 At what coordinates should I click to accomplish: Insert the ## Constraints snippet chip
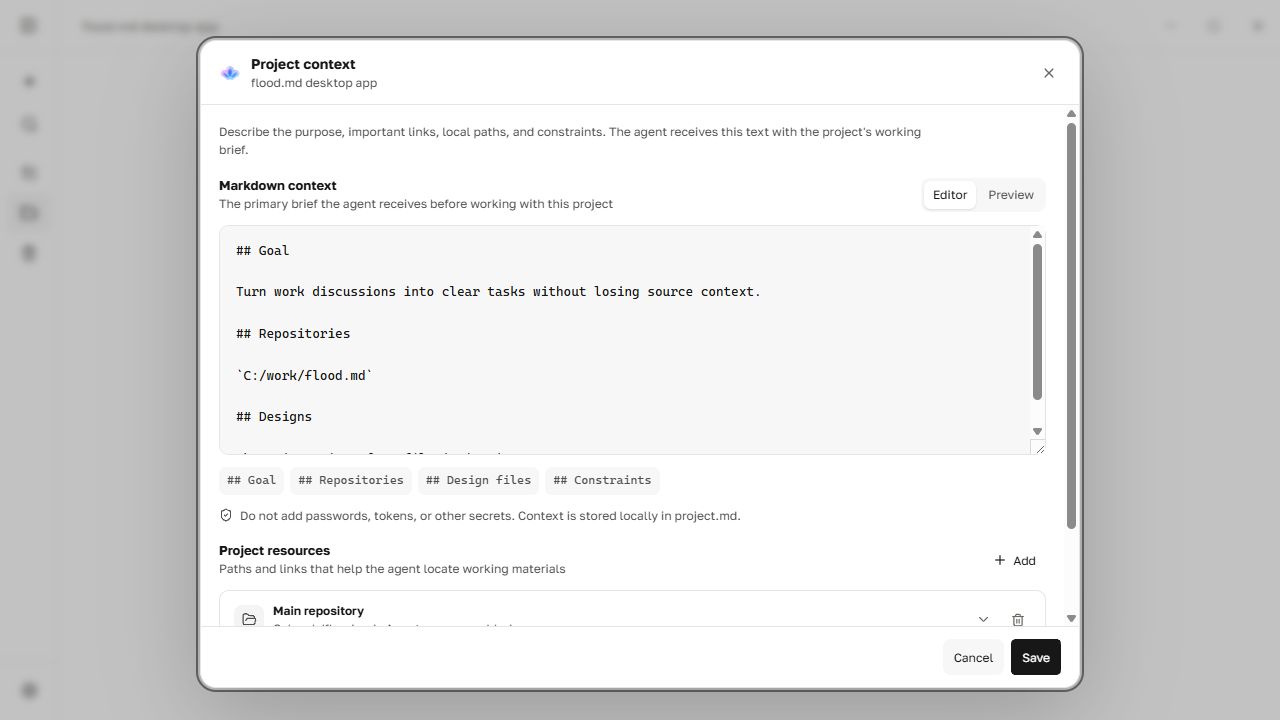pos(602,481)
